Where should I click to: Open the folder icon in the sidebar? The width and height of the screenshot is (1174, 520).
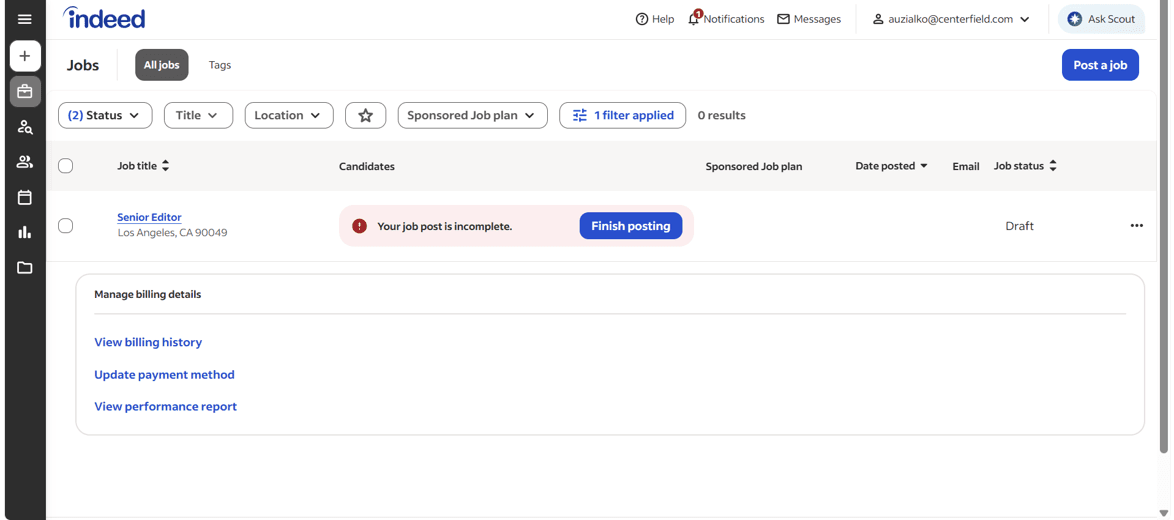(x=25, y=267)
